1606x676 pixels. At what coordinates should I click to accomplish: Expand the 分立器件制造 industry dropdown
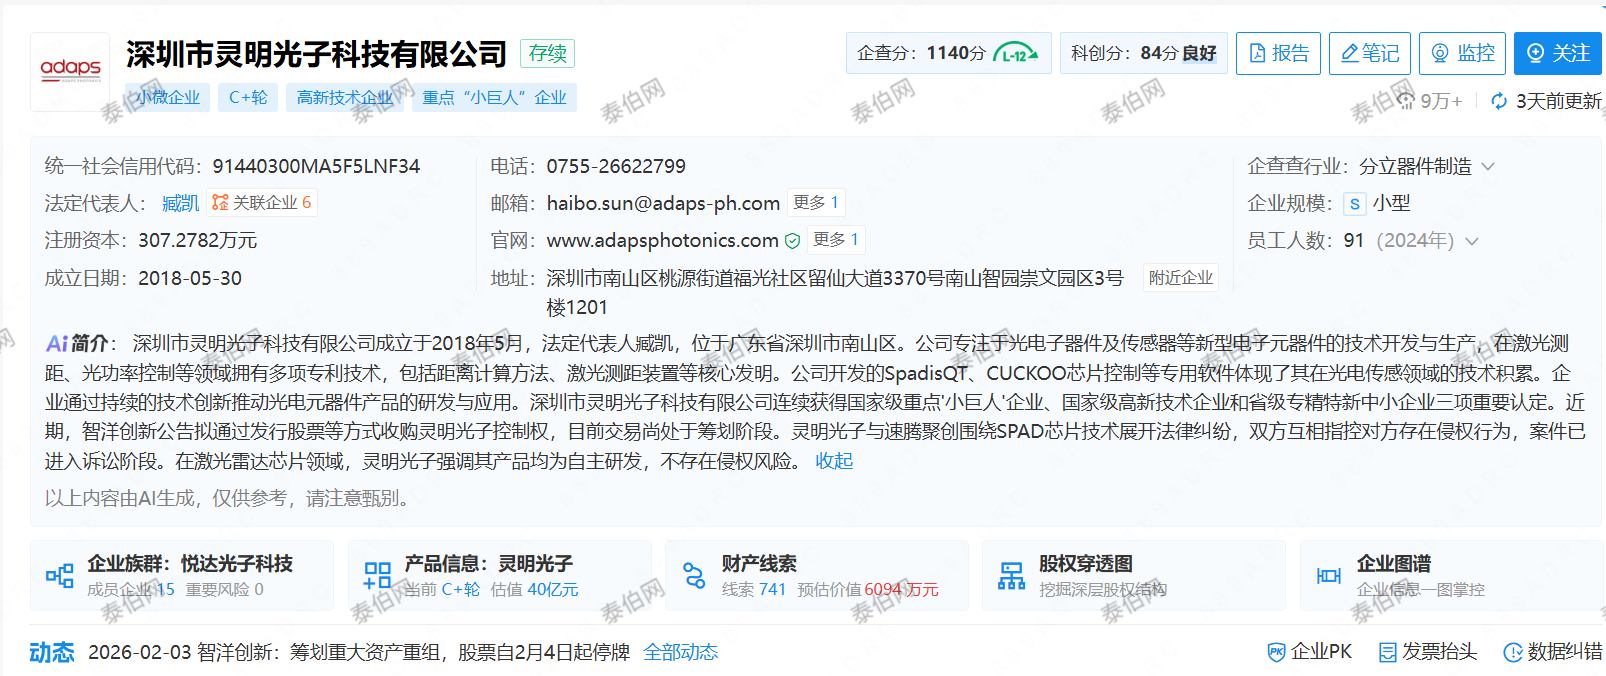point(1488,166)
